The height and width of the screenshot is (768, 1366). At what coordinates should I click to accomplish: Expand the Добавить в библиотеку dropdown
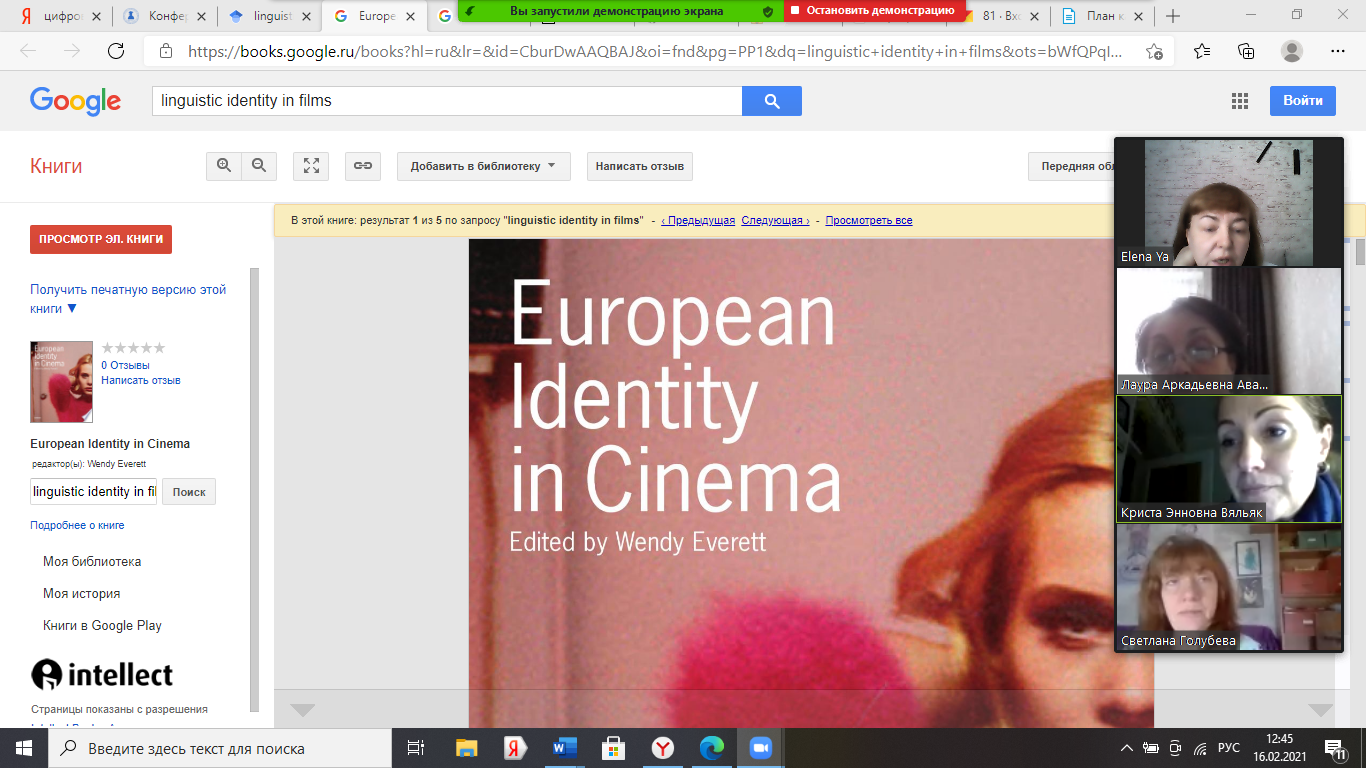(483, 166)
